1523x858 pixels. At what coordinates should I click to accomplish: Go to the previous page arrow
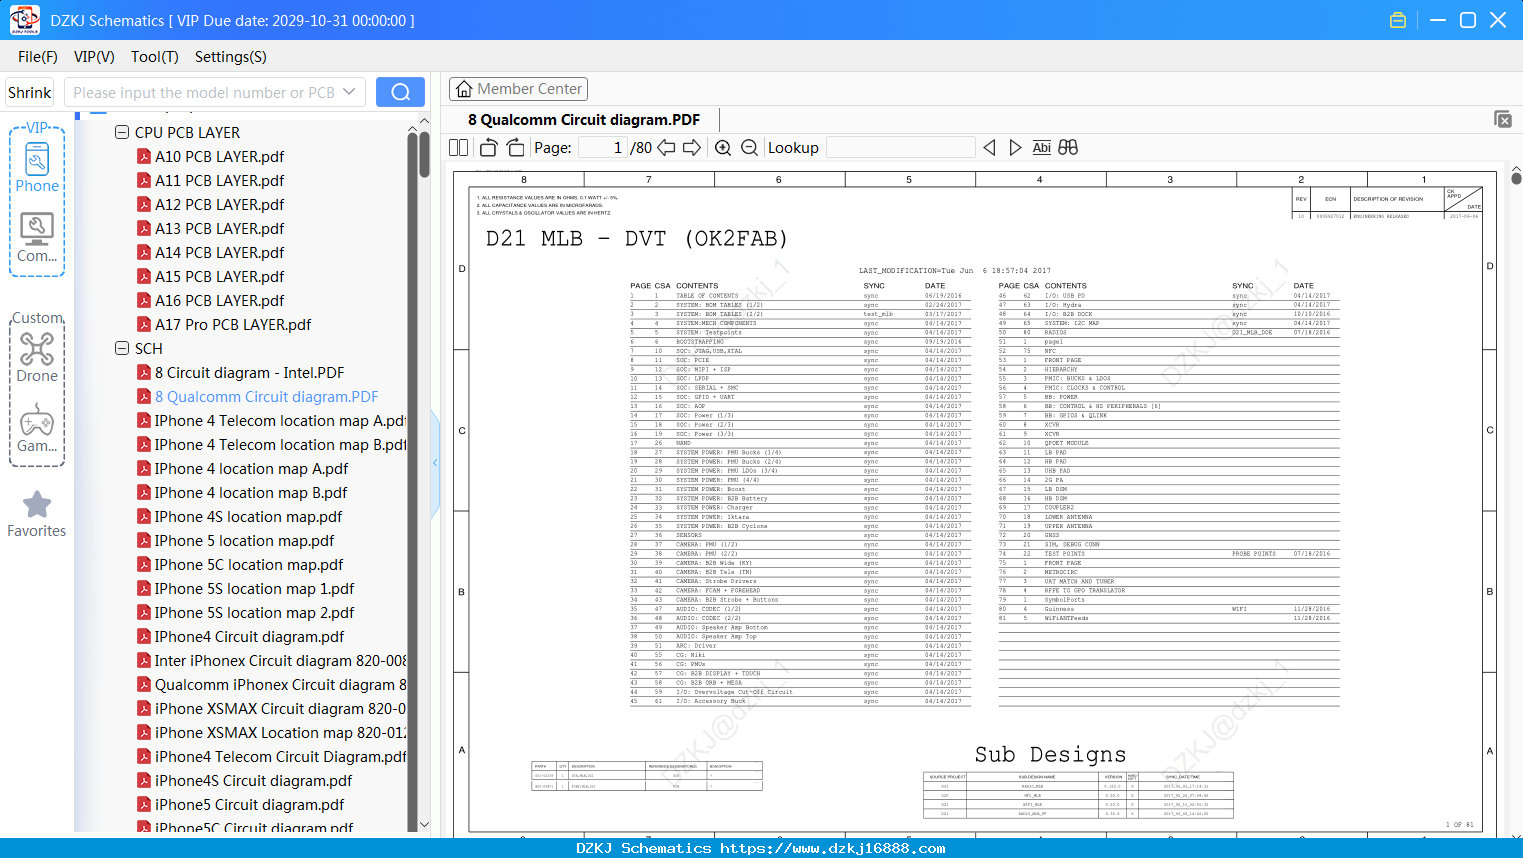tap(666, 148)
